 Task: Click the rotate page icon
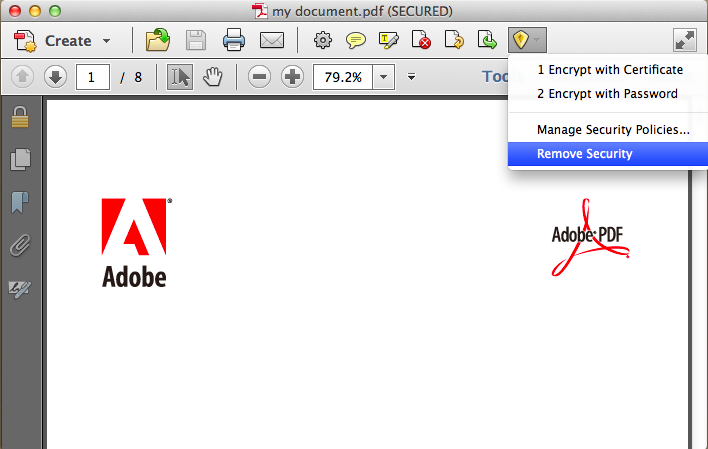tap(454, 40)
